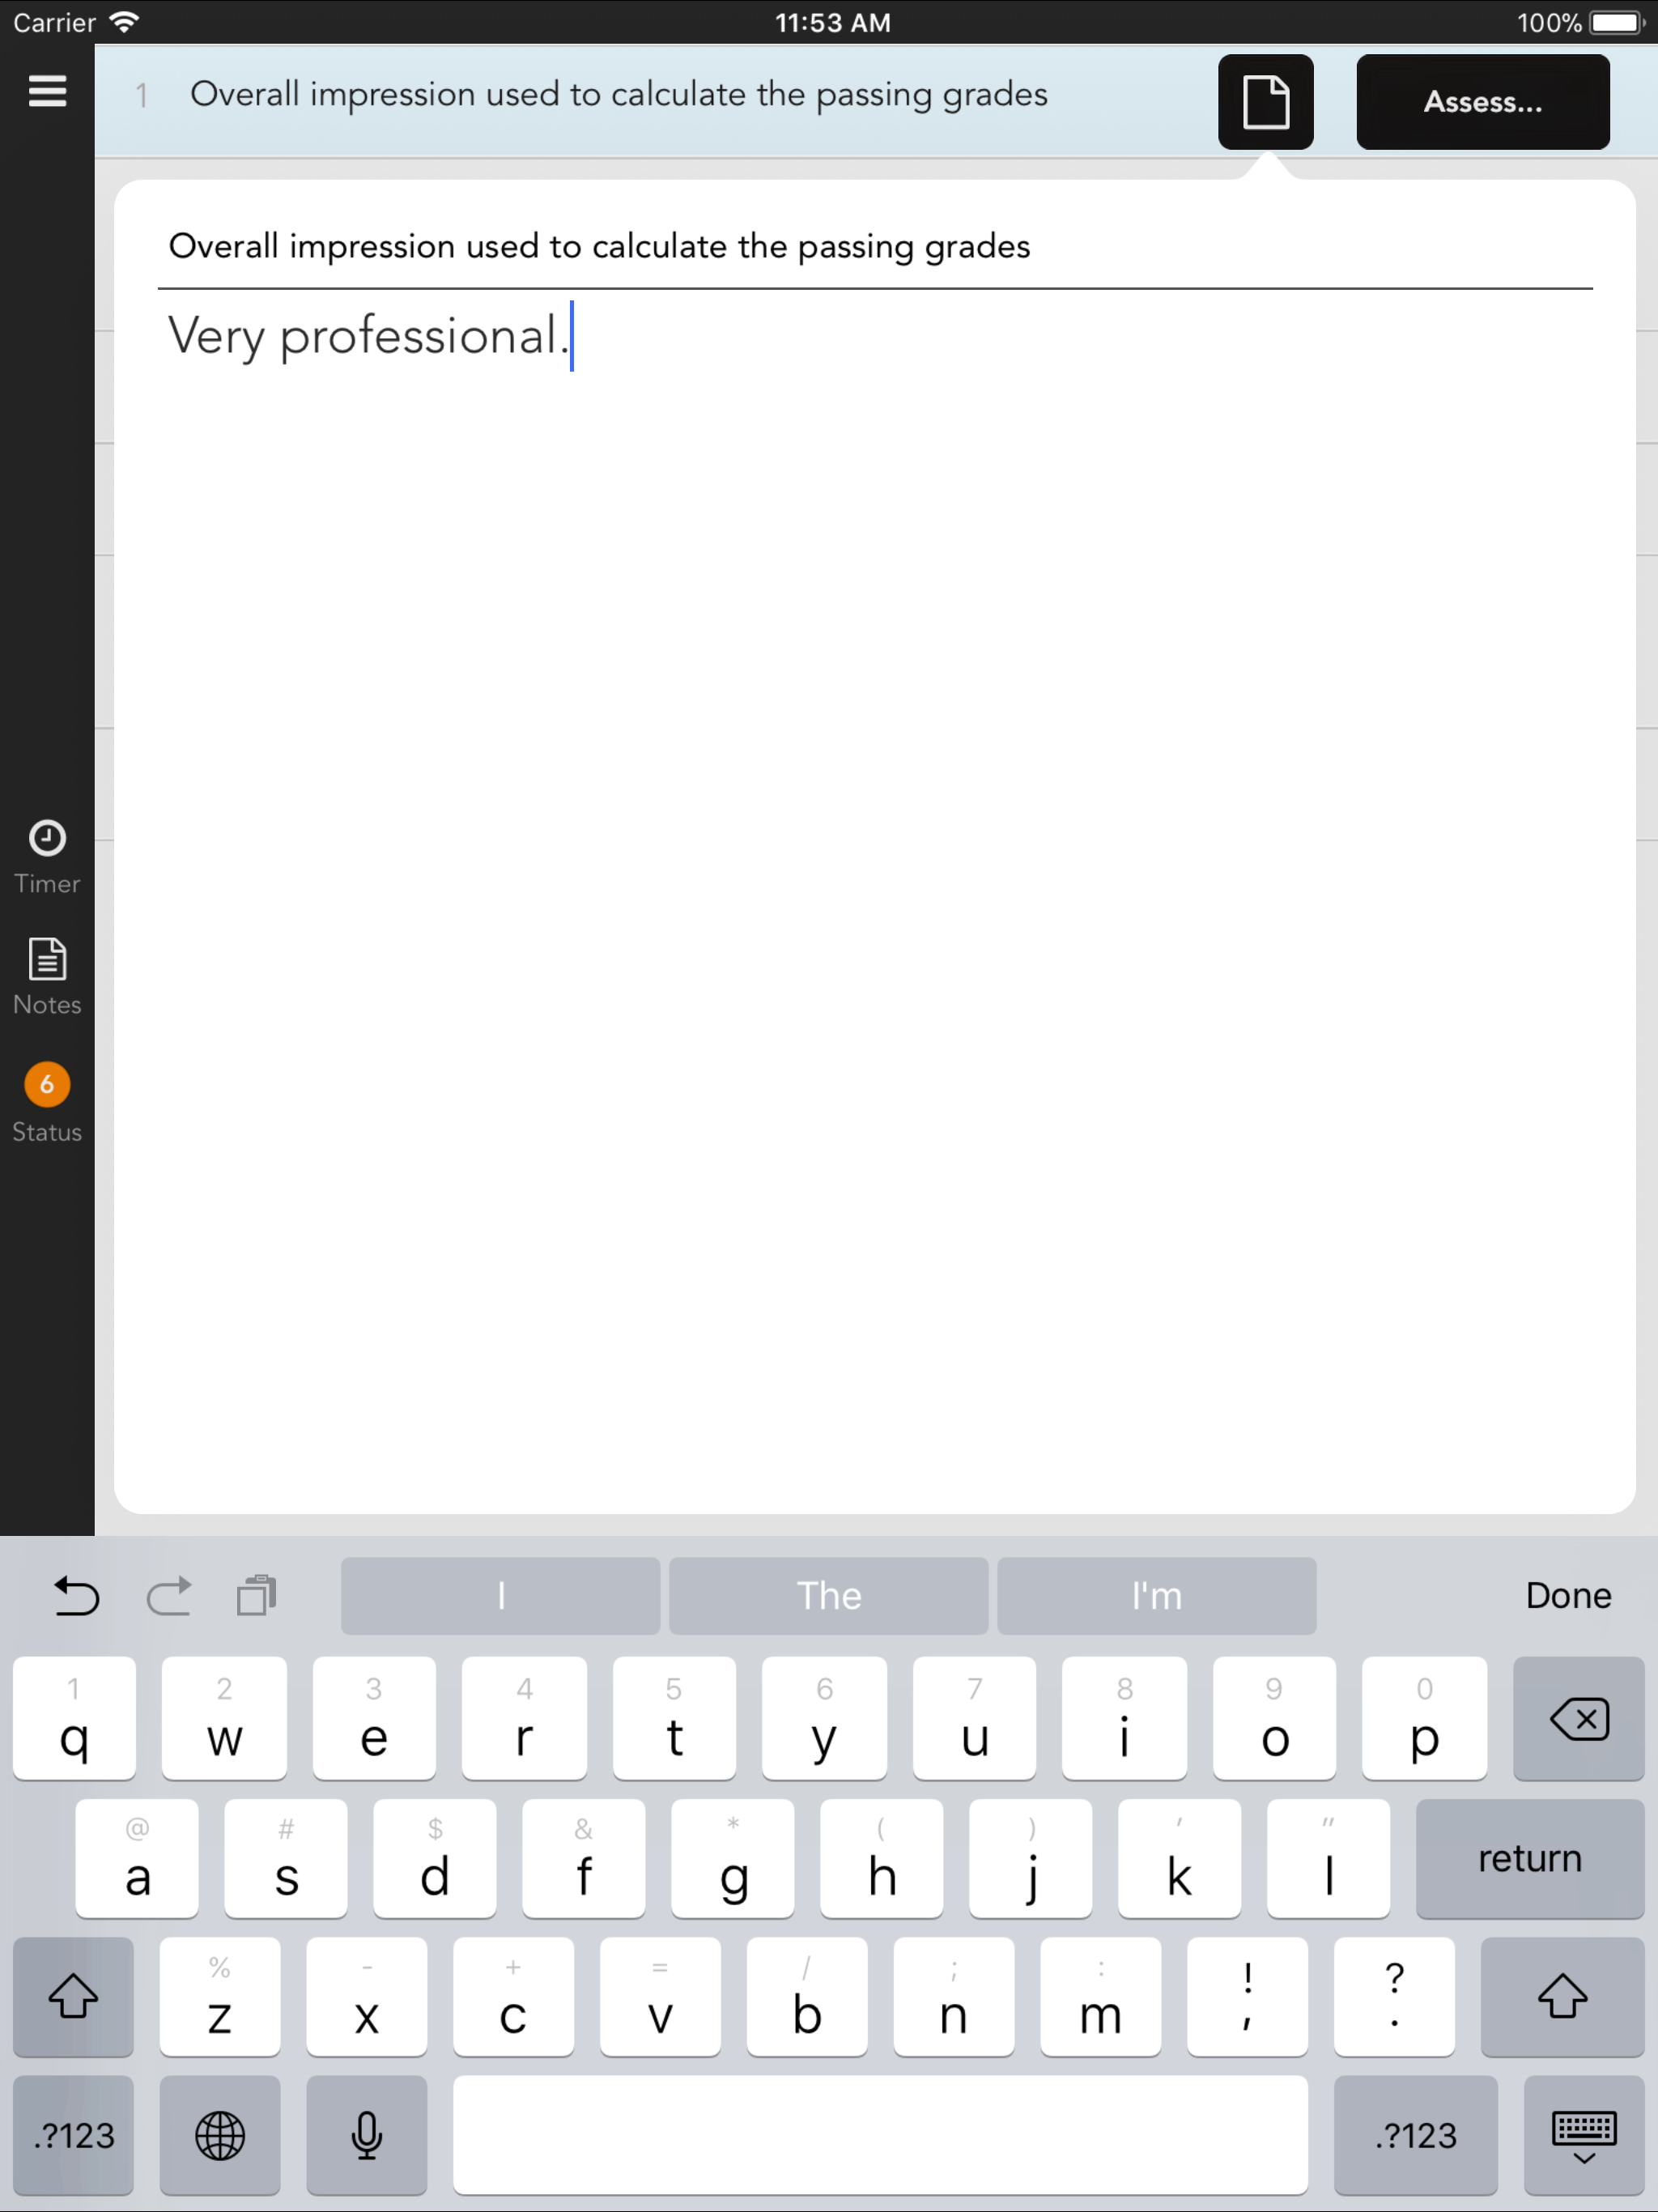Tap the backspace delete key
This screenshot has width=1658, height=2212.
1578,1718
